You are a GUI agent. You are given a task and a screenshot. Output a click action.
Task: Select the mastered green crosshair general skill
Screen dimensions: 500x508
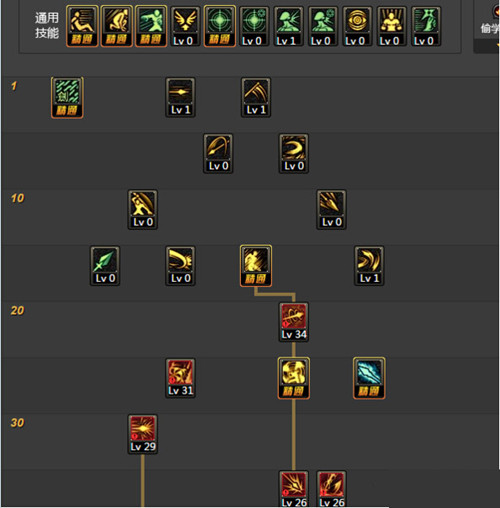click(220, 26)
